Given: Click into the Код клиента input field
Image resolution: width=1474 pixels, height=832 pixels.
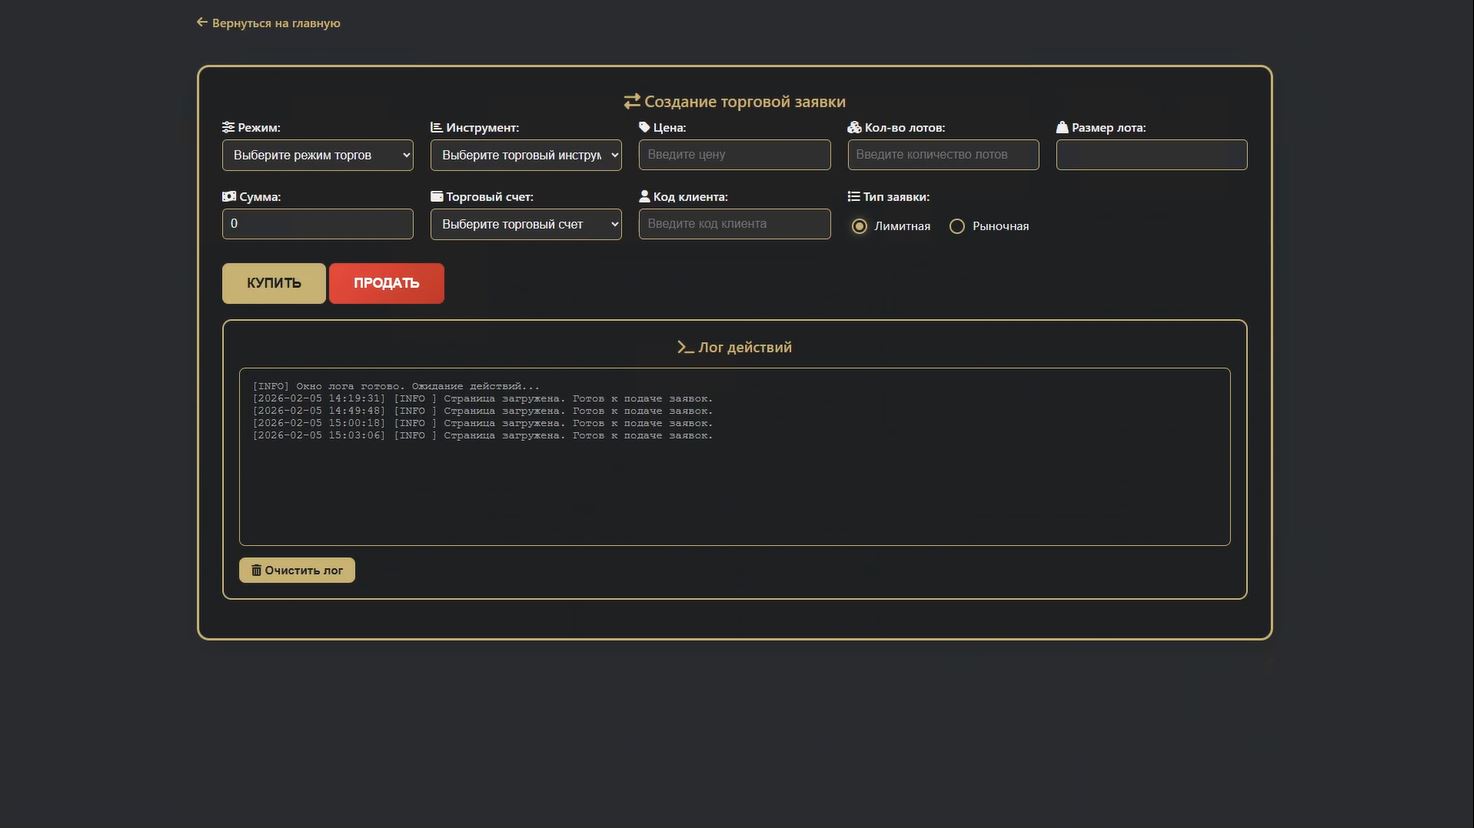Looking at the screenshot, I should coord(734,224).
